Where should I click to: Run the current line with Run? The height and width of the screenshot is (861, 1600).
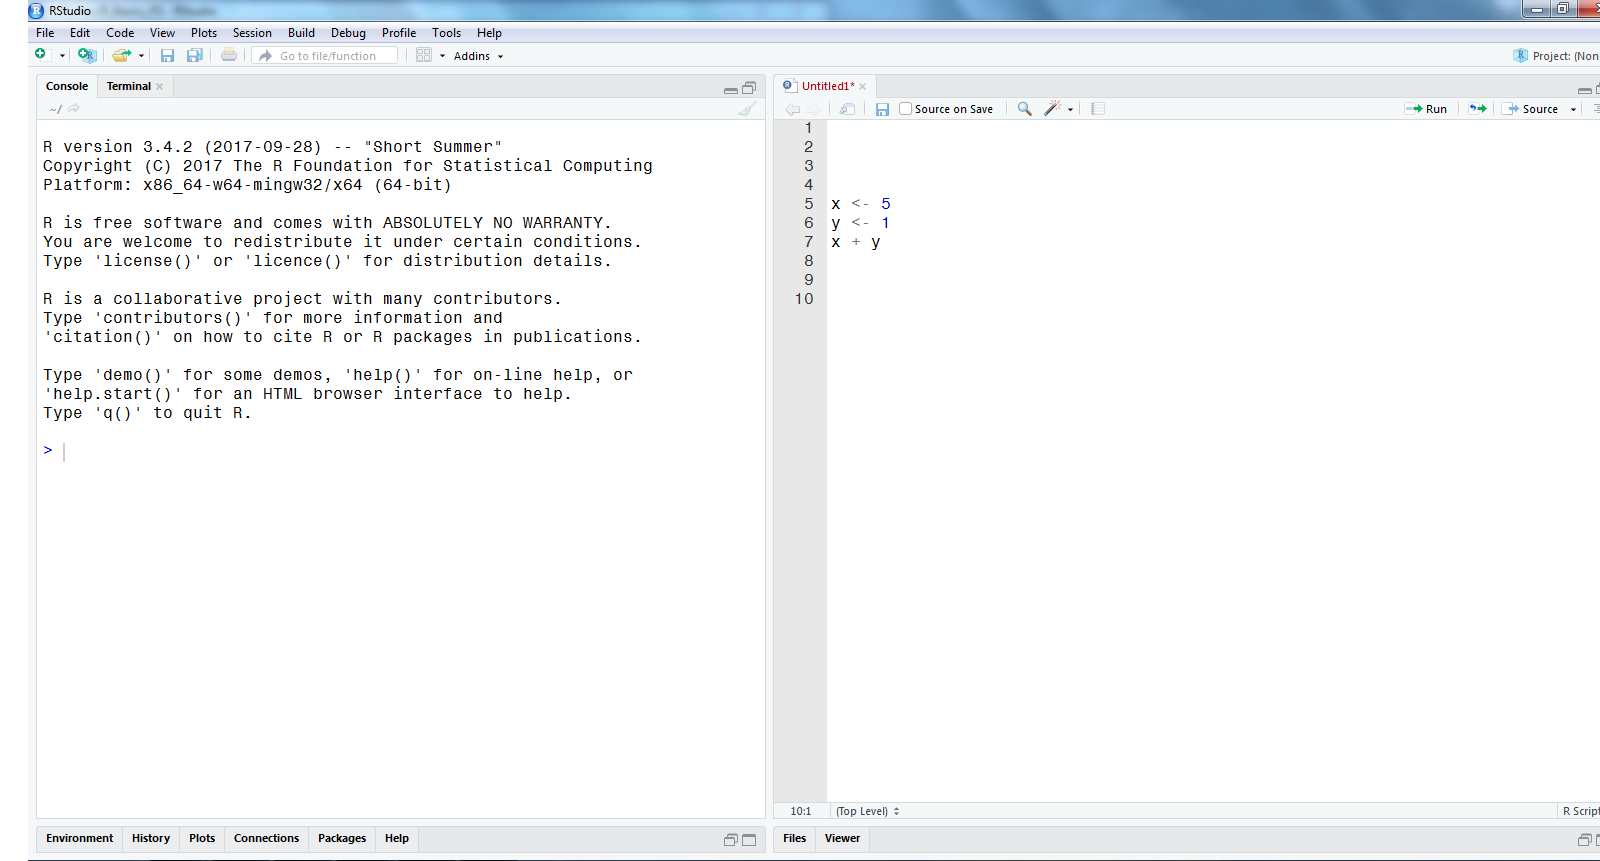coord(1426,109)
